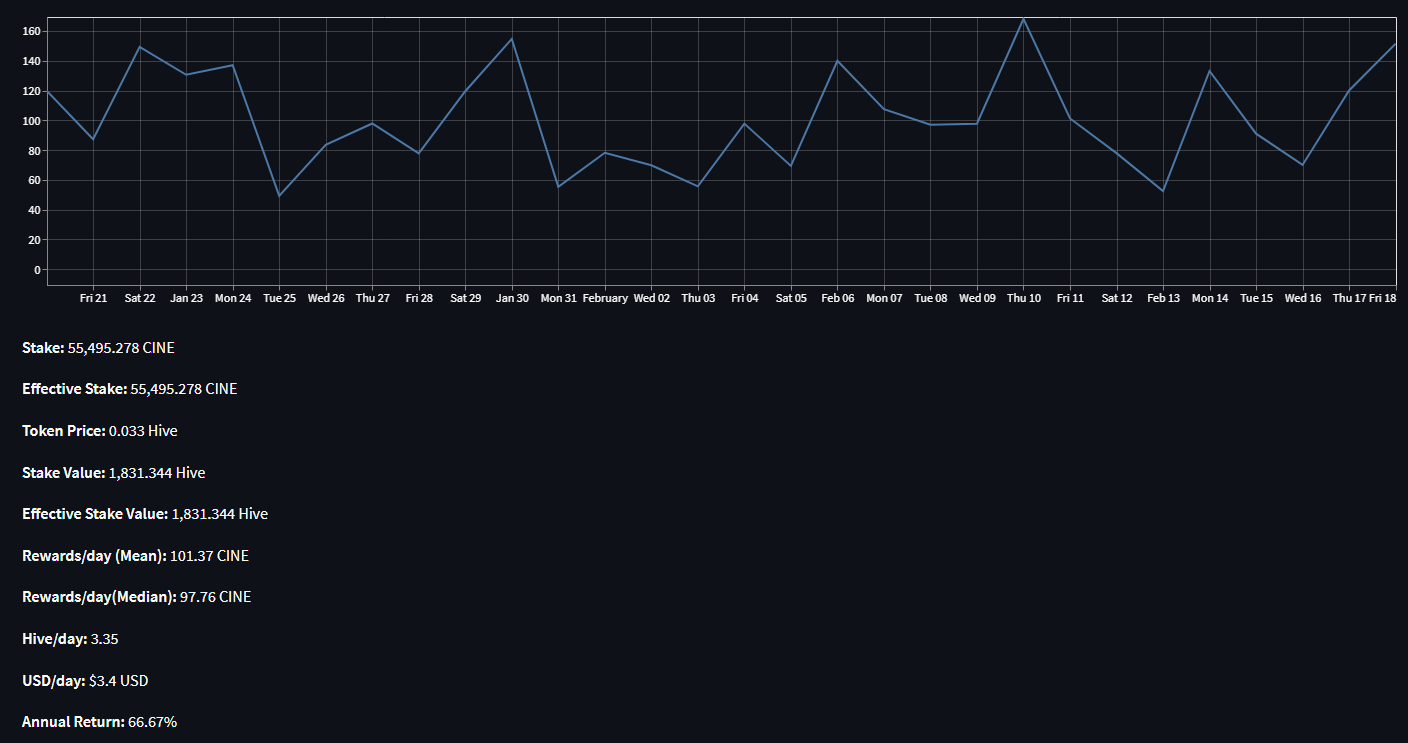Viewport: 1408px width, 743px height.
Task: Select the 'Token Price: 0.033 Hive' text
Action: (x=100, y=431)
